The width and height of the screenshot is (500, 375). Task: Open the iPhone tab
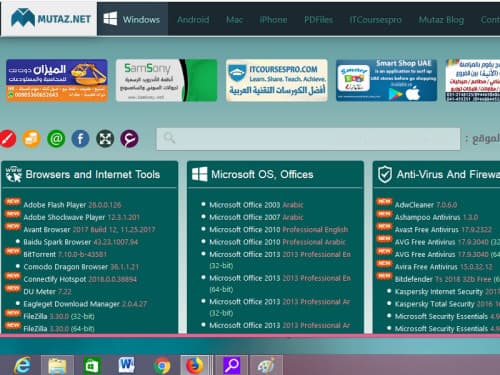273,20
